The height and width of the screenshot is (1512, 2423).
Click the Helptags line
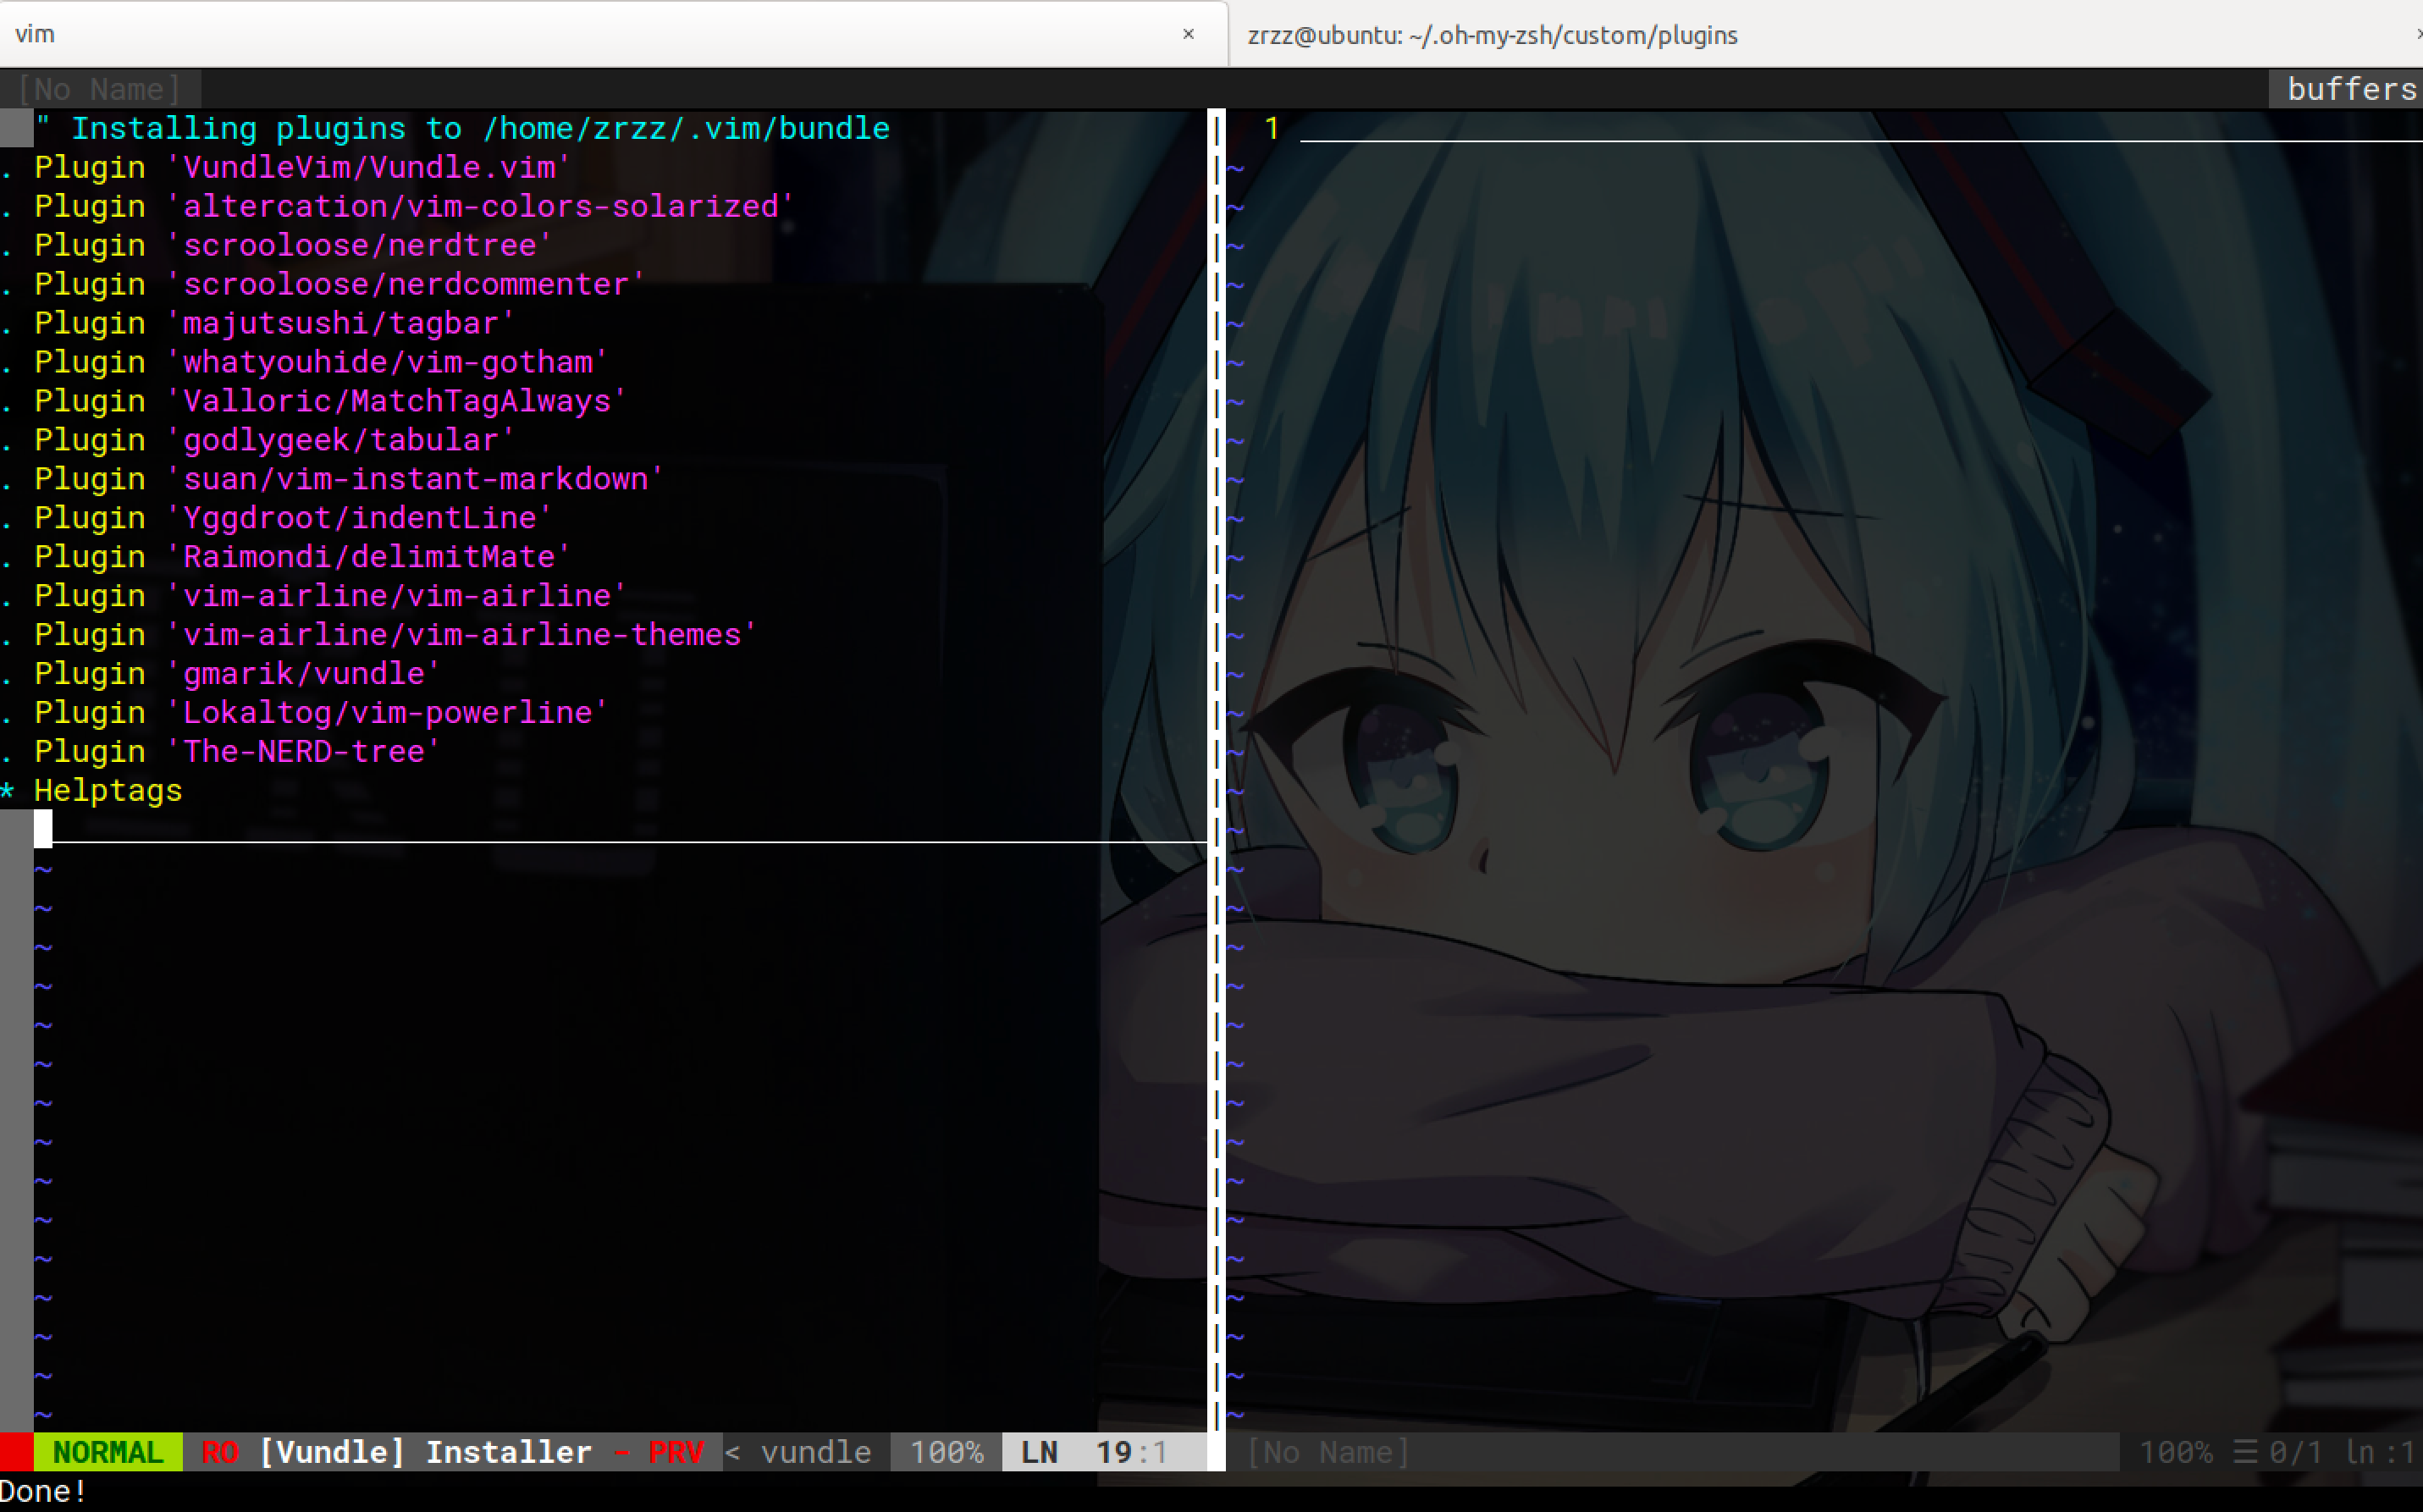[x=108, y=791]
